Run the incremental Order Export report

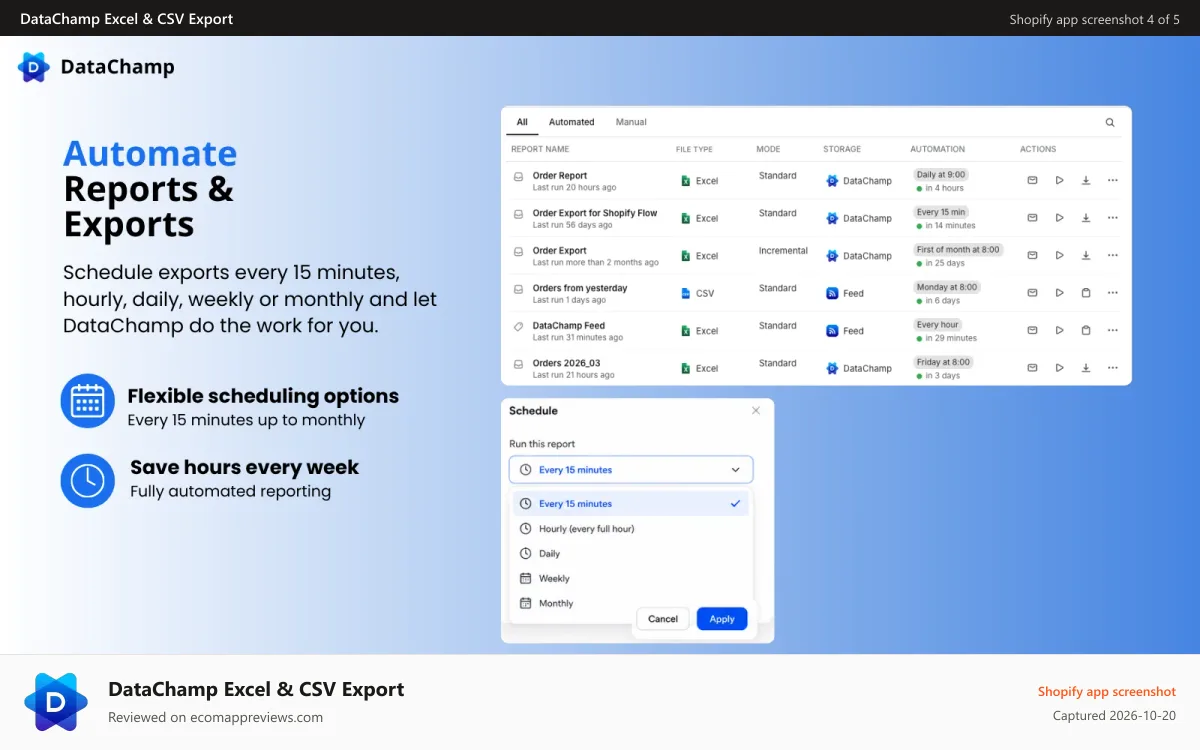1059,255
